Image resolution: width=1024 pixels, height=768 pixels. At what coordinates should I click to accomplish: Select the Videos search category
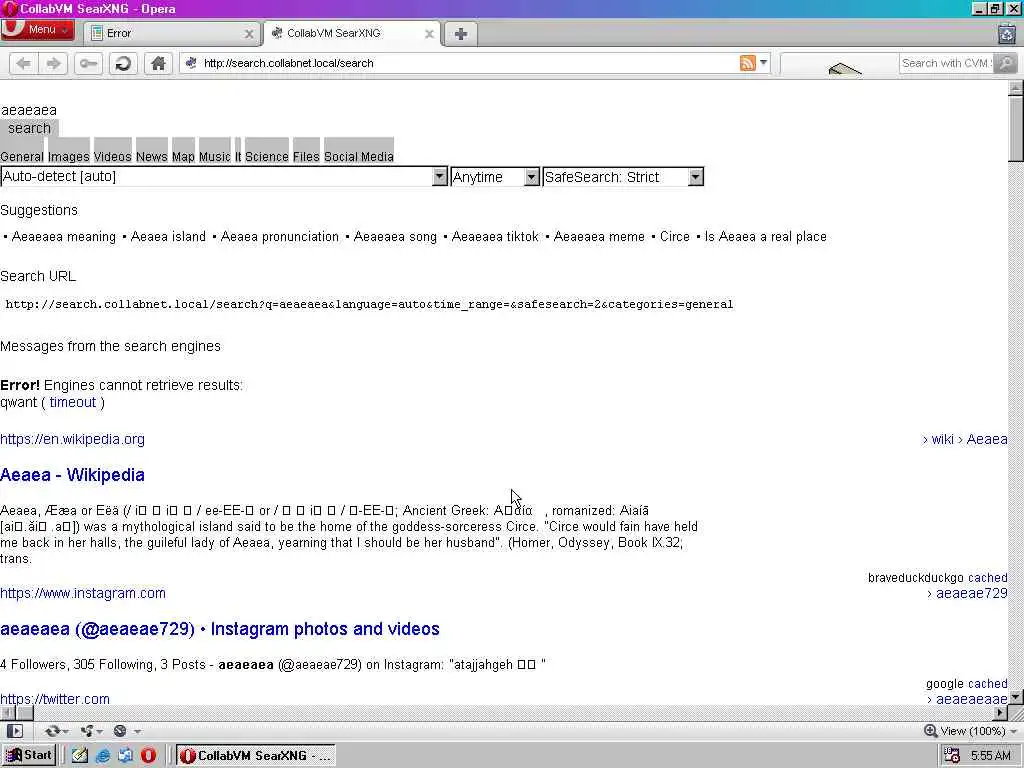112,157
